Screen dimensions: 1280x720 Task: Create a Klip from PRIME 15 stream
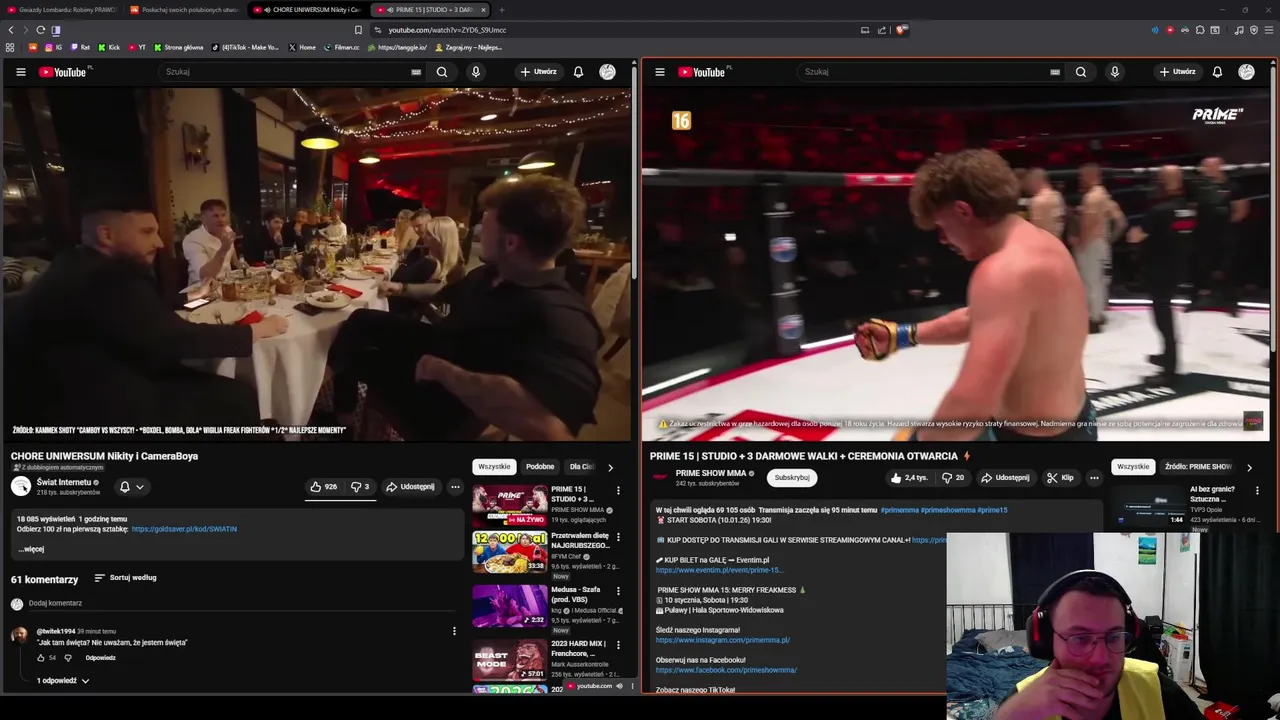[1060, 478]
